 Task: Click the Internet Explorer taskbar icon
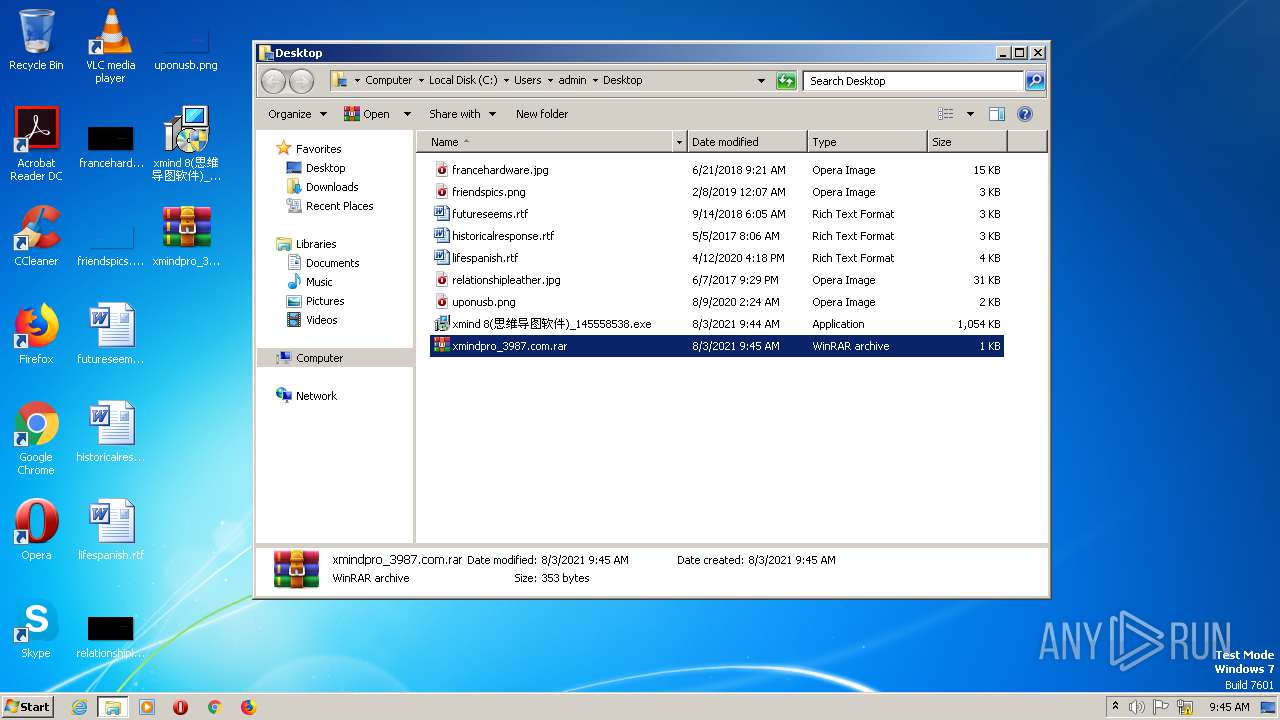(x=79, y=707)
